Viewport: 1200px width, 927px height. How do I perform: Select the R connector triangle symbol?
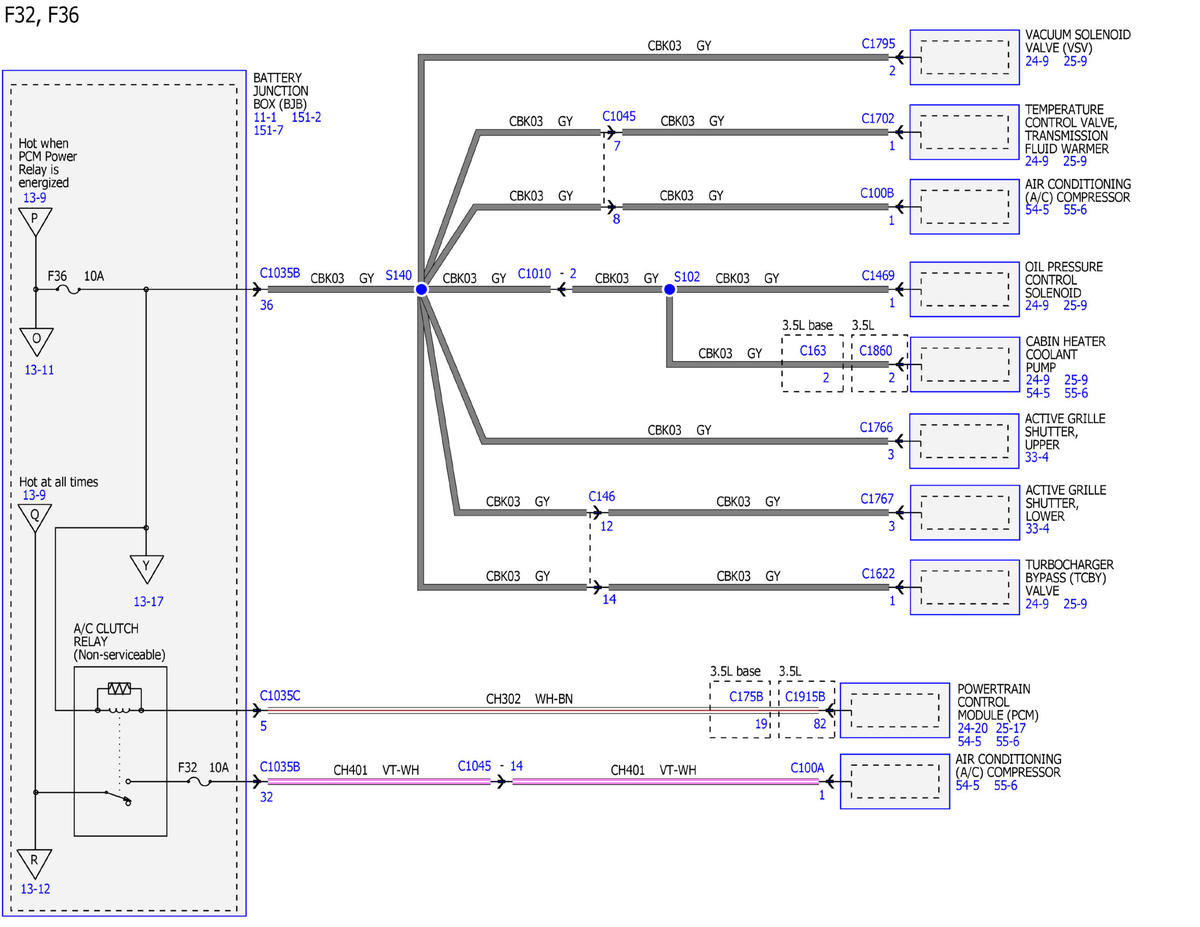pos(36,863)
